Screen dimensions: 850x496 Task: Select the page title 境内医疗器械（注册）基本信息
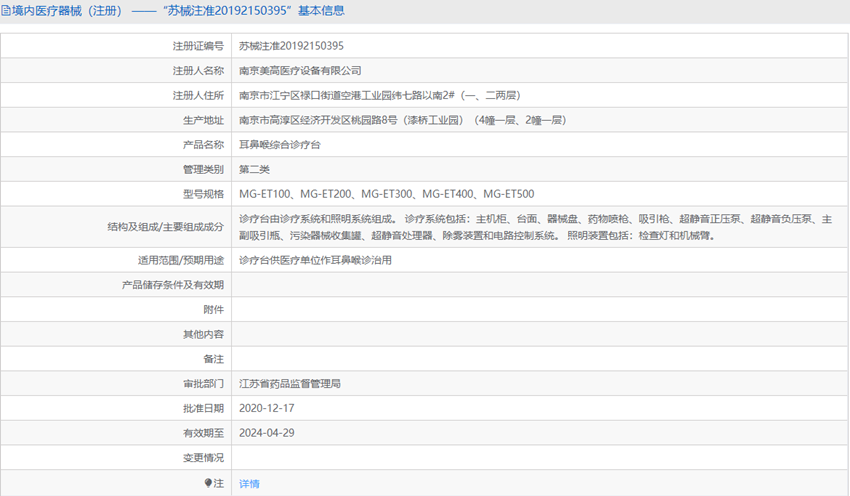[x=178, y=11]
